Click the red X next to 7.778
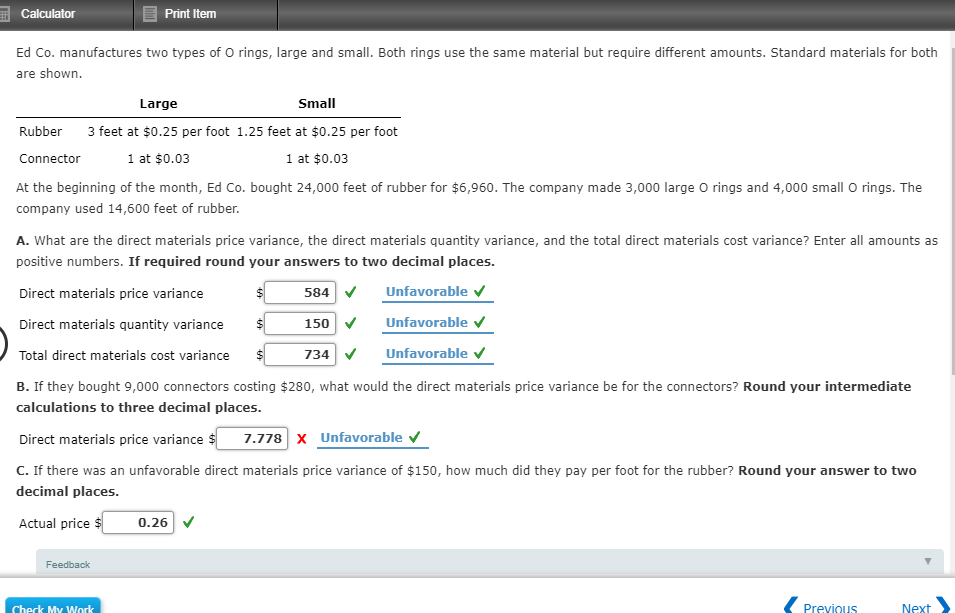This screenshot has height=613, width=955. (304, 438)
